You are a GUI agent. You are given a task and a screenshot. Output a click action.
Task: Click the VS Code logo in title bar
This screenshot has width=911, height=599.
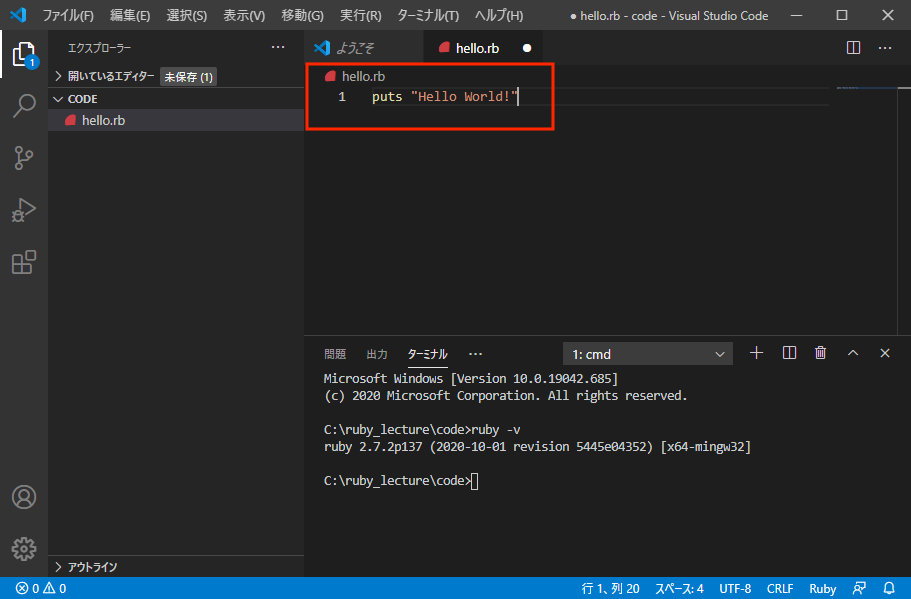[19, 15]
